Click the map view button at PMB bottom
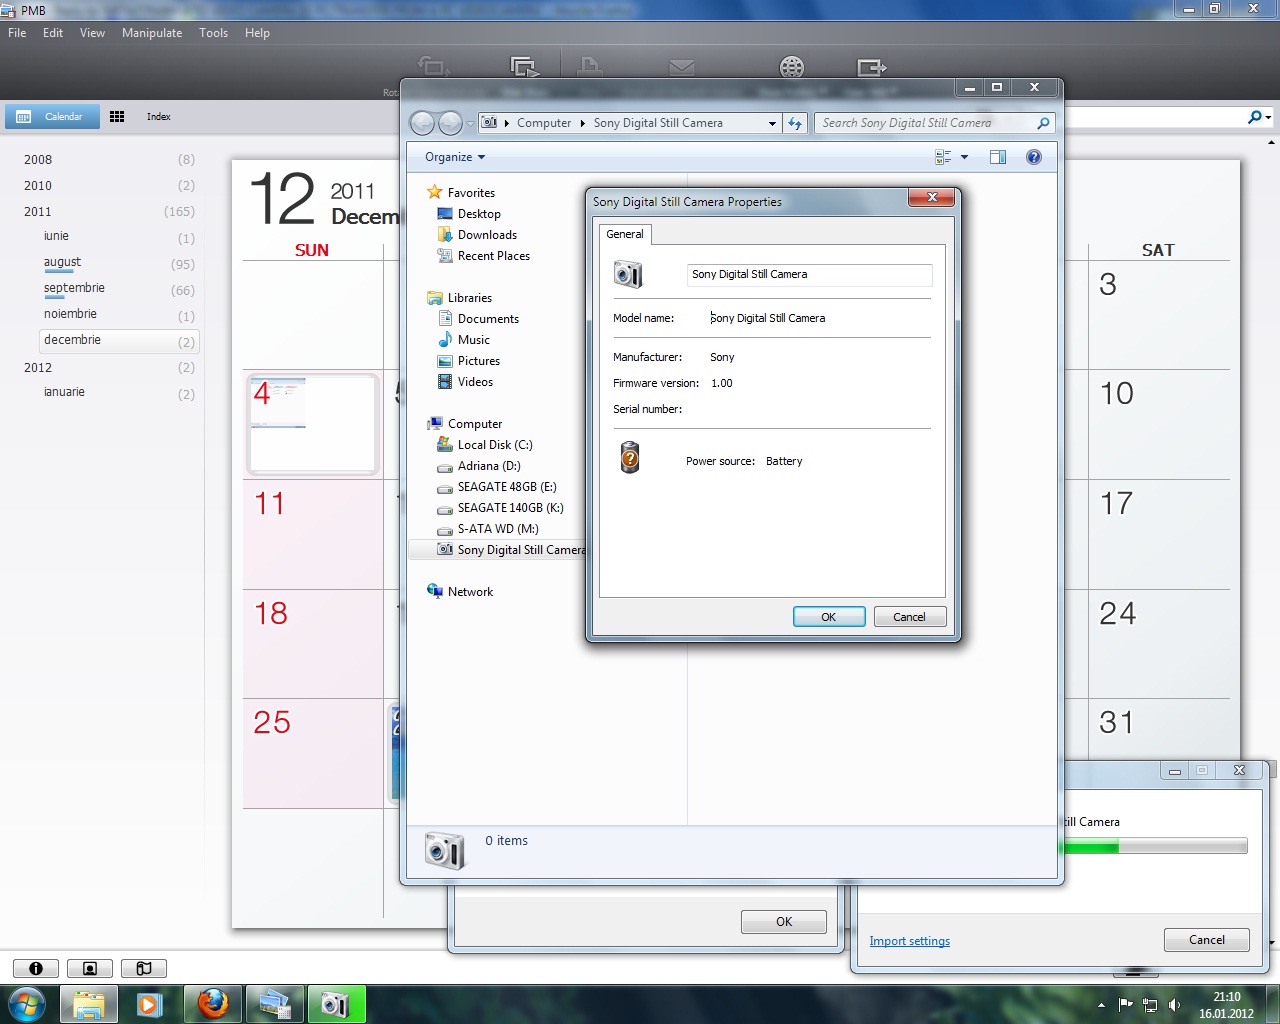The image size is (1280, 1024). pos(144,968)
